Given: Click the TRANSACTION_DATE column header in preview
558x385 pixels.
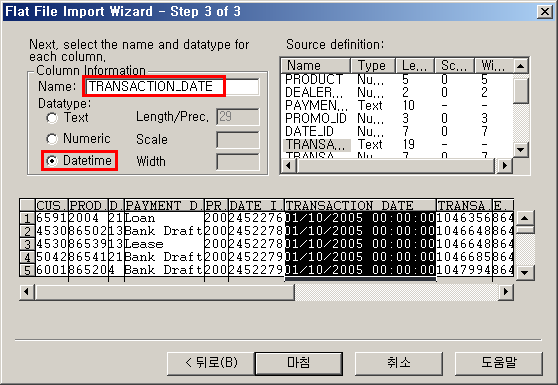Looking at the screenshot, I should 360,205.
